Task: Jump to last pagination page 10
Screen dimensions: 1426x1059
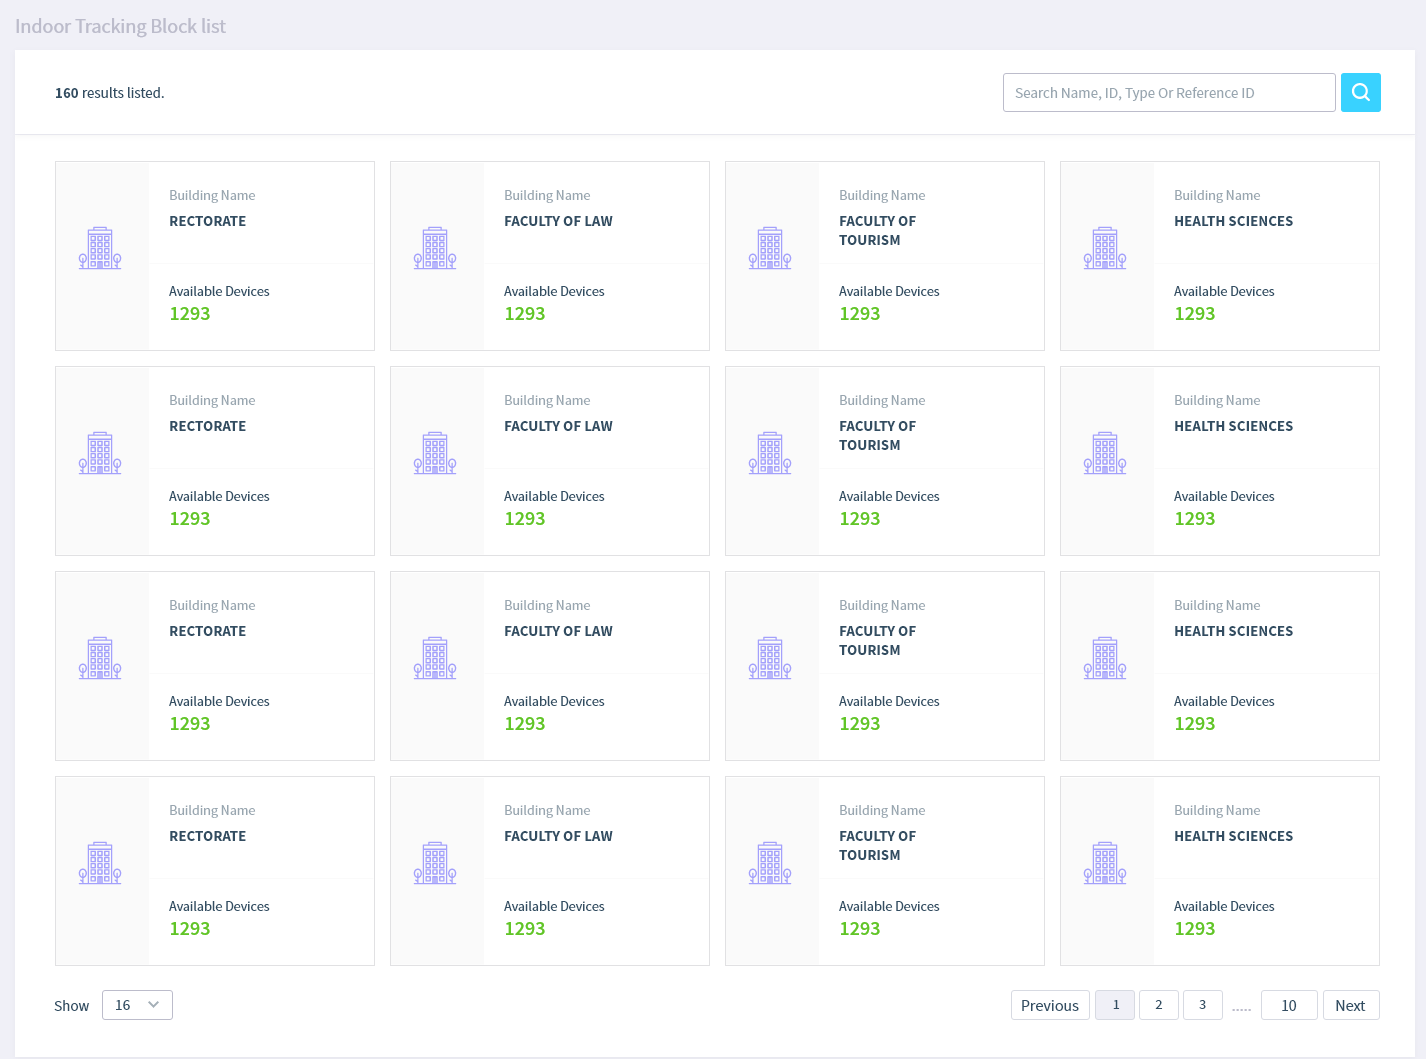Action: pos(1289,1005)
